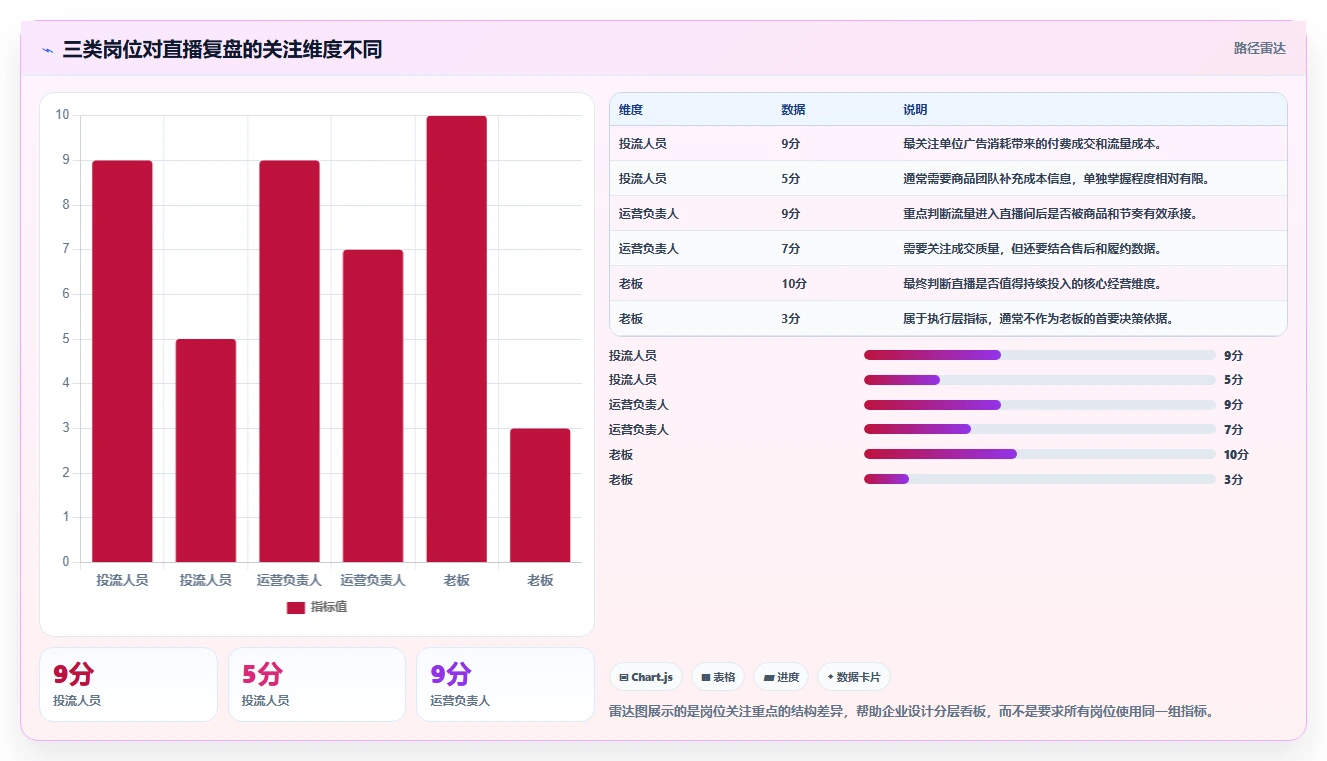Click the y-axis label 10
Viewport: 1327px width, 761px height.
point(62,115)
